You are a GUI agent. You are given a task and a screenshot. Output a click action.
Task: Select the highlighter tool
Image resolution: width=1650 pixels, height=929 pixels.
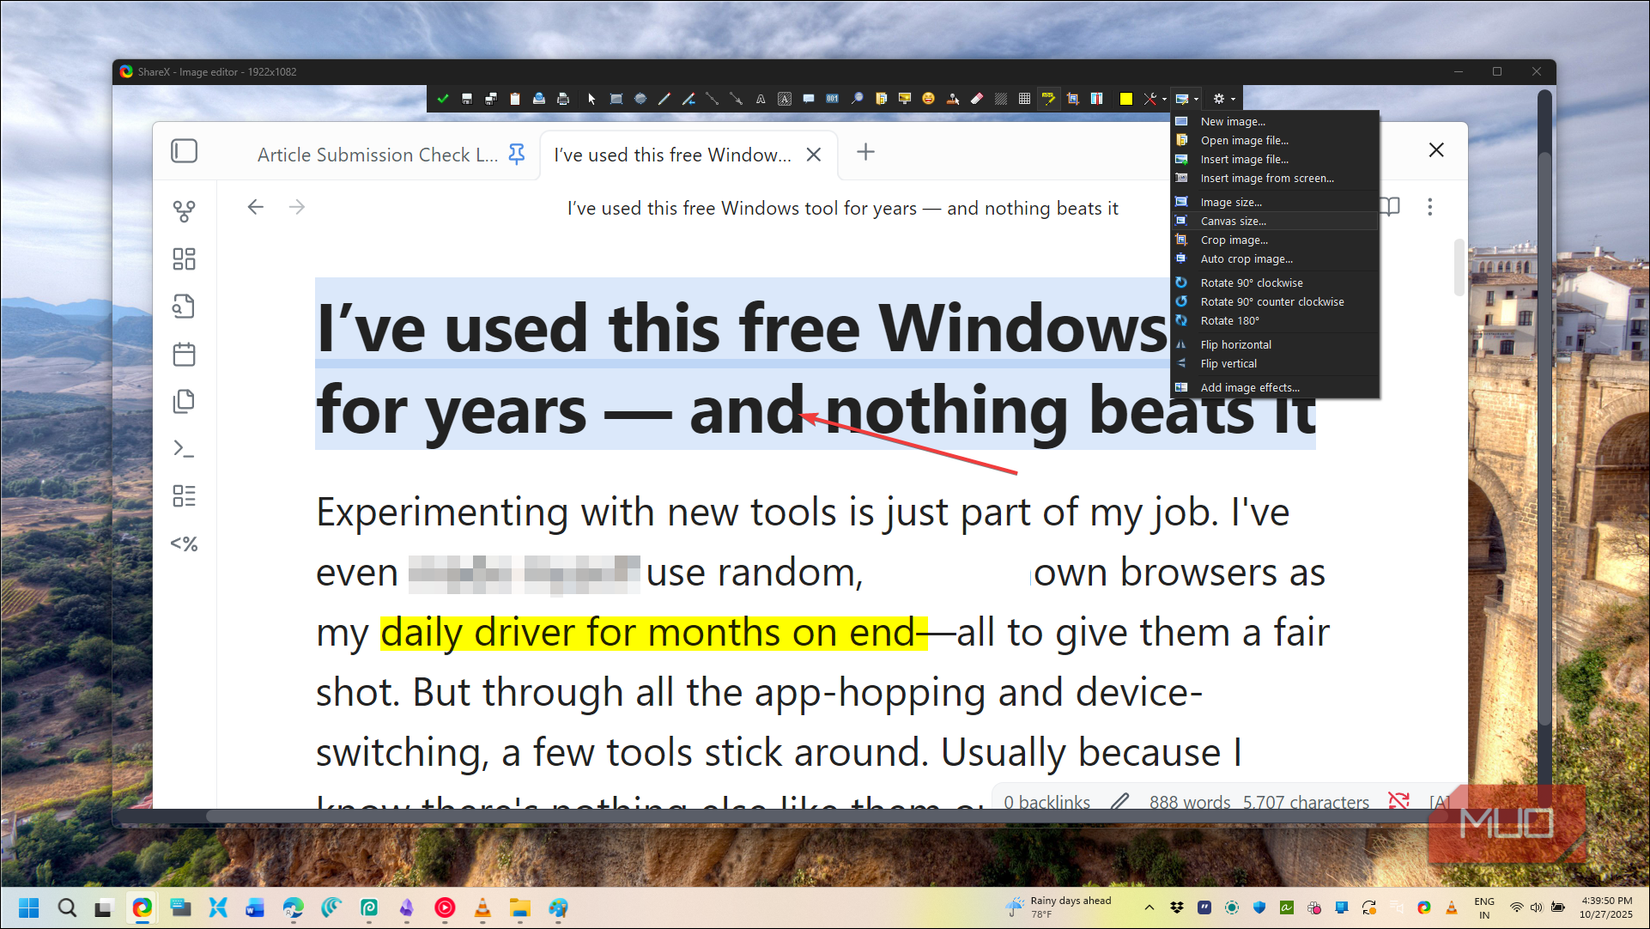pos(1047,98)
